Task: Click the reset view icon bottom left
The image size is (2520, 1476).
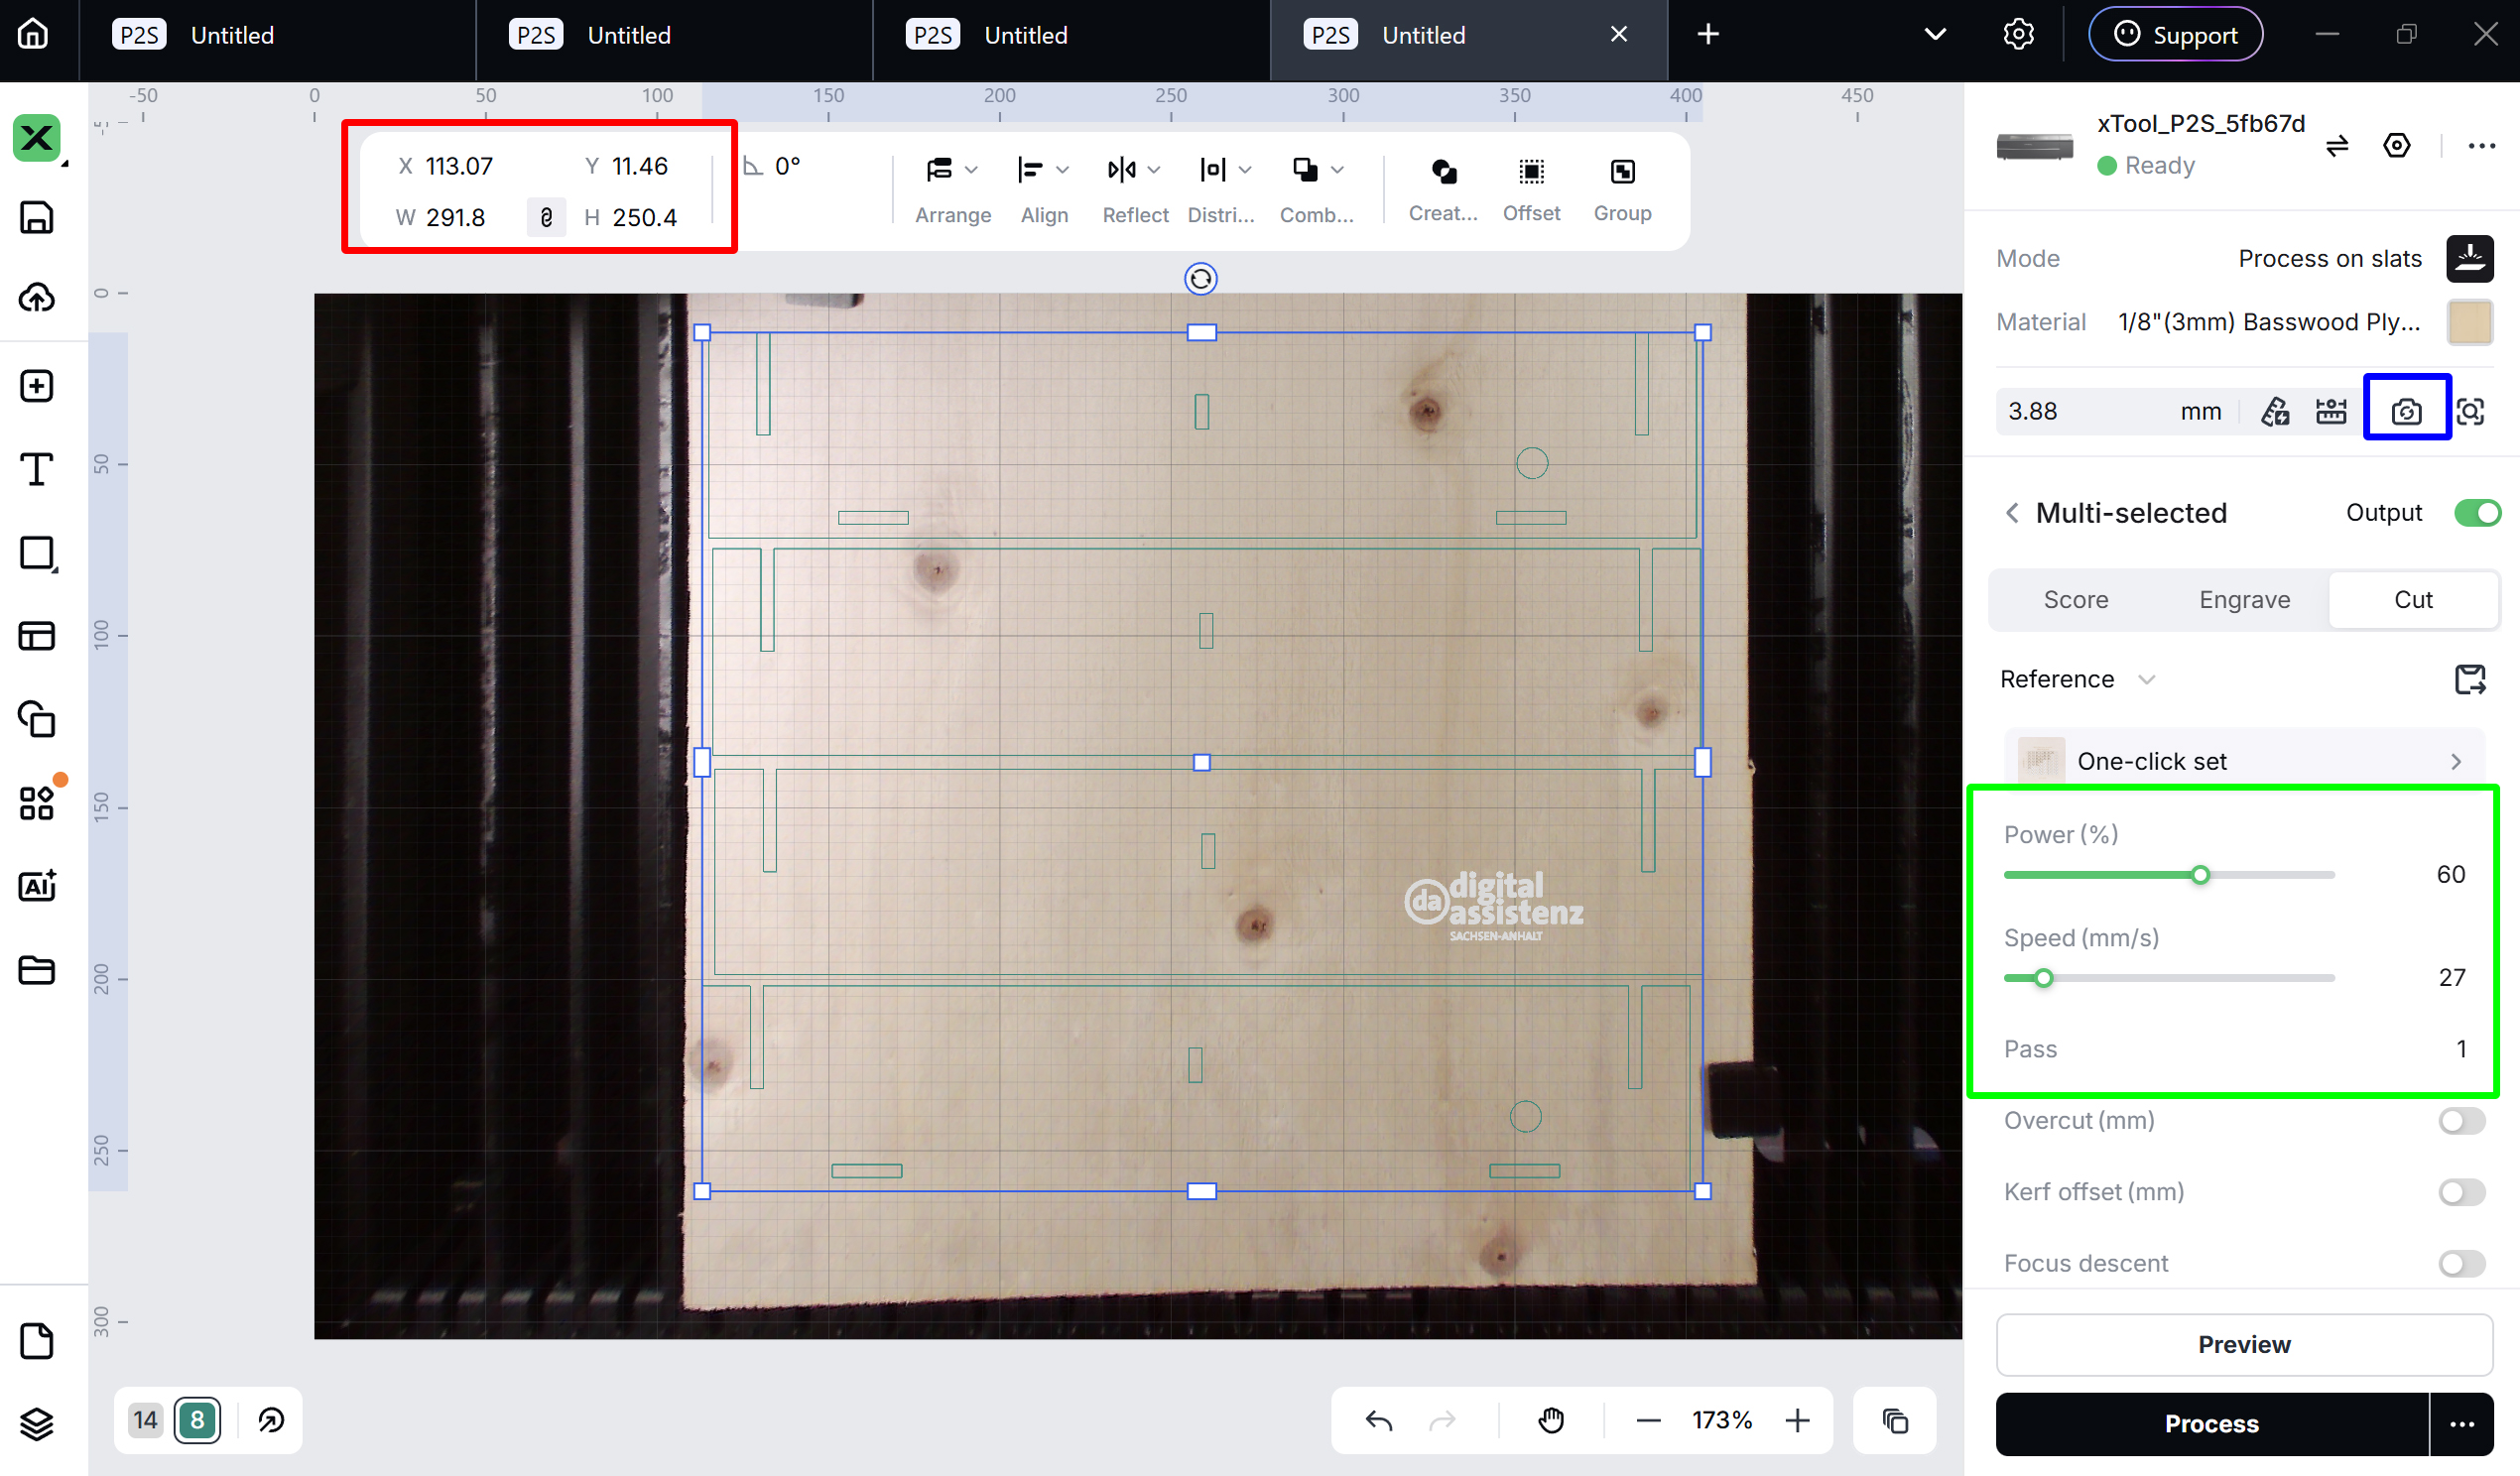Action: click(271, 1420)
